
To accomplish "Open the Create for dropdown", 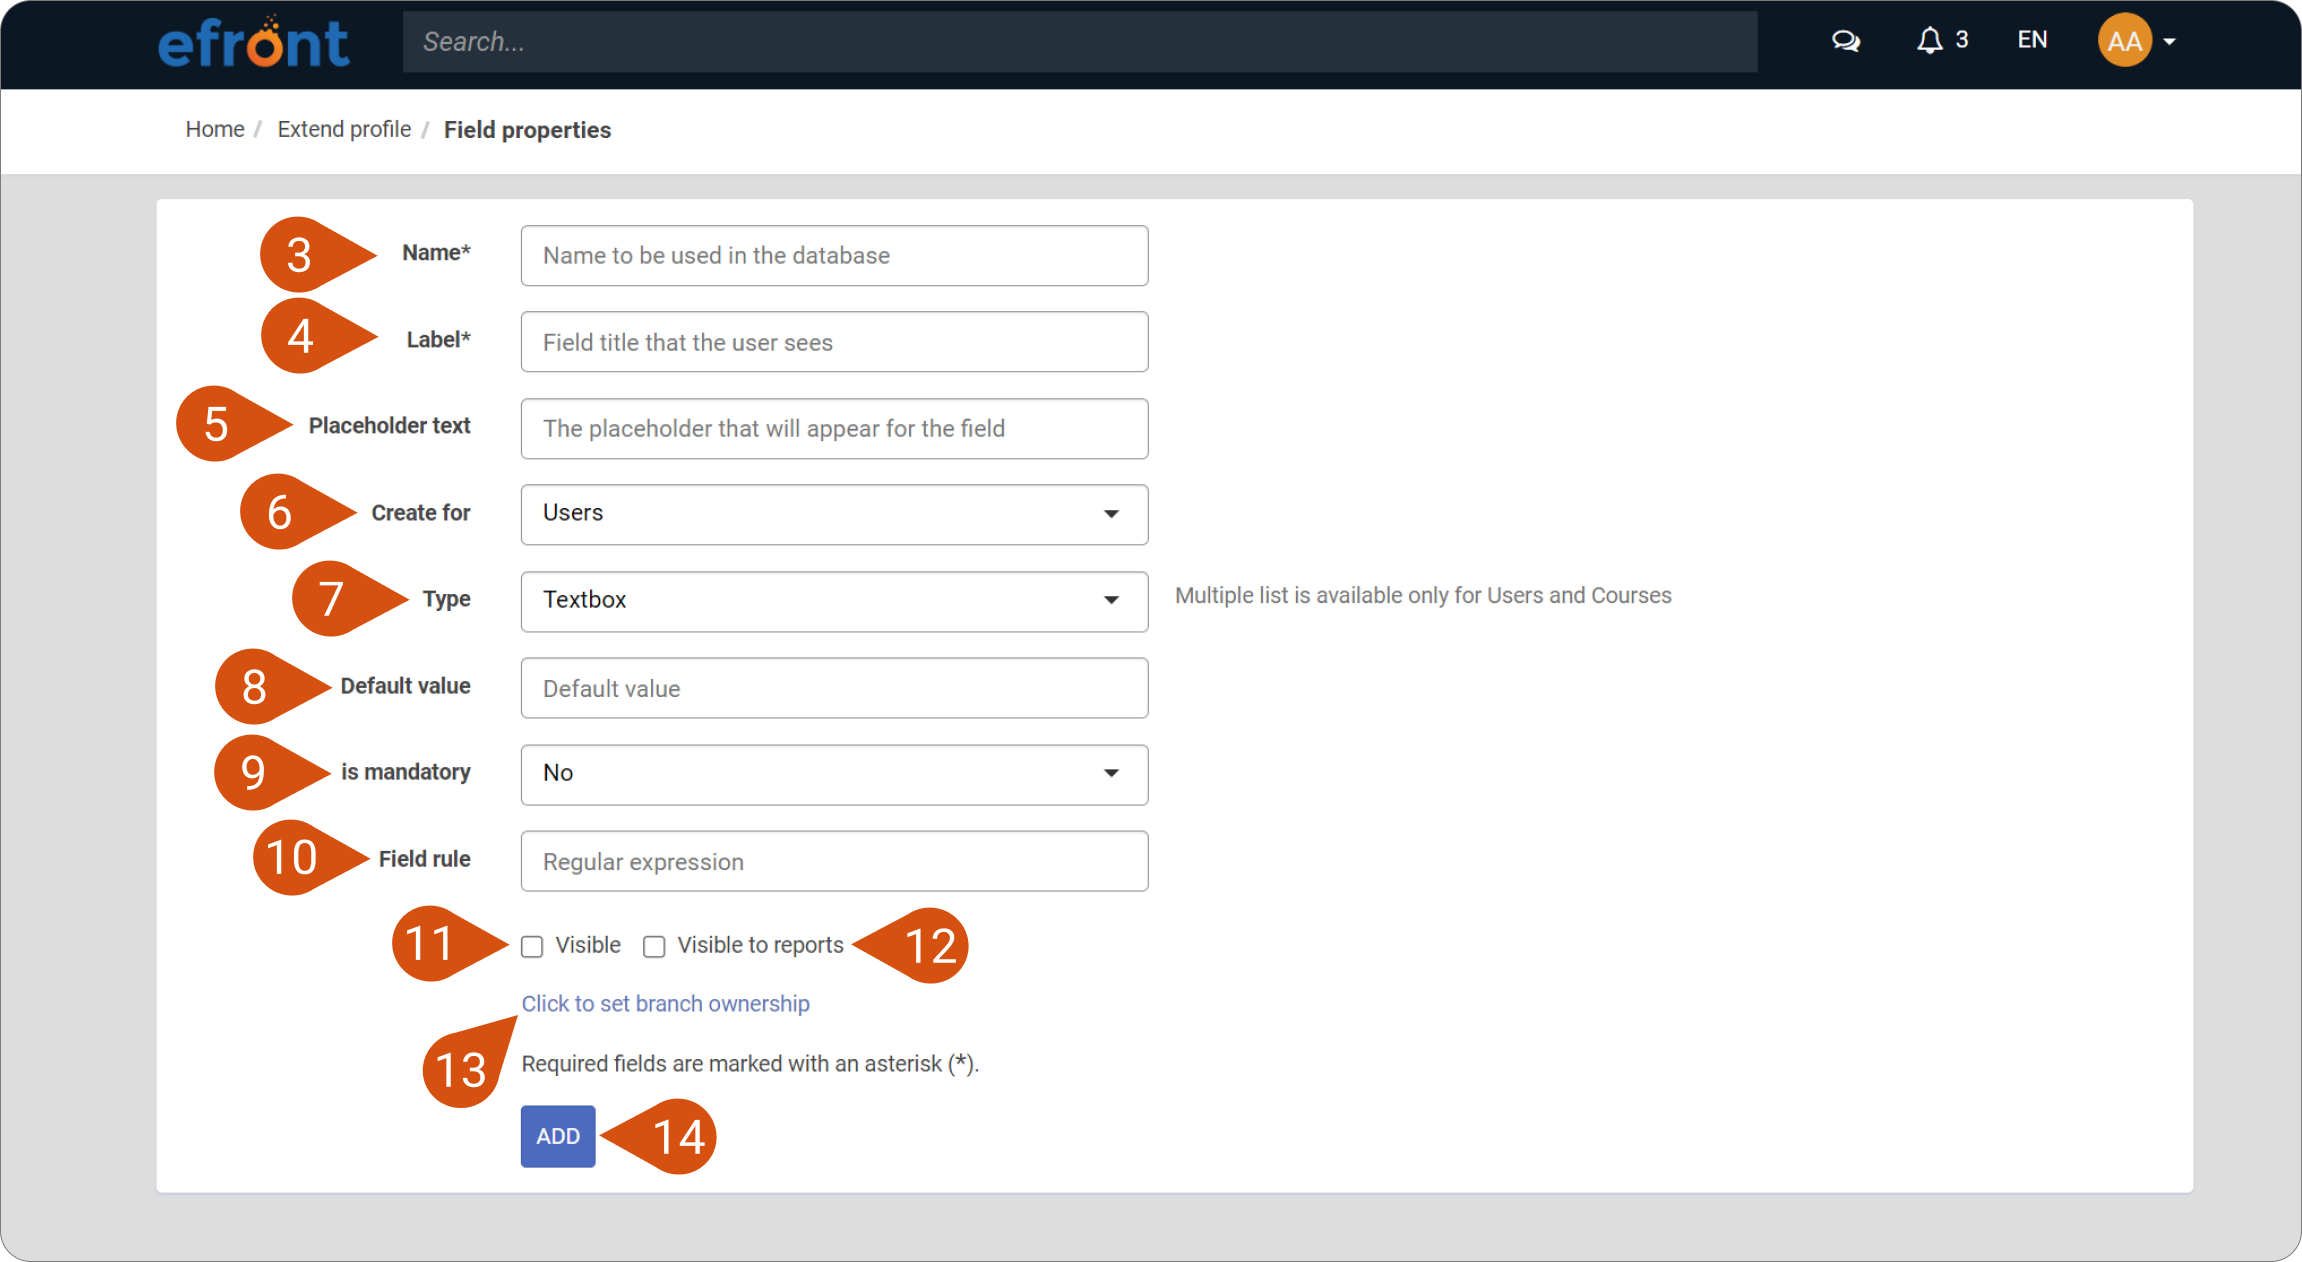I will coord(834,515).
